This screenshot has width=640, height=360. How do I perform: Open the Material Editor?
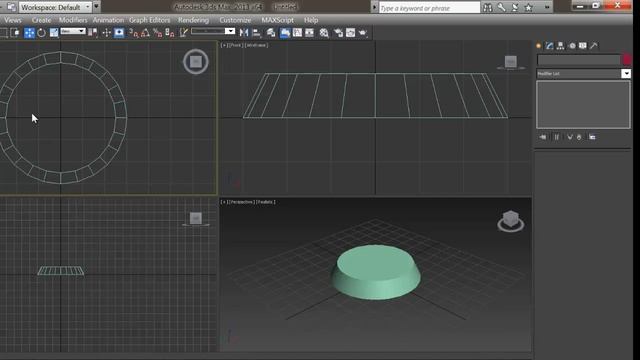pos(324,33)
